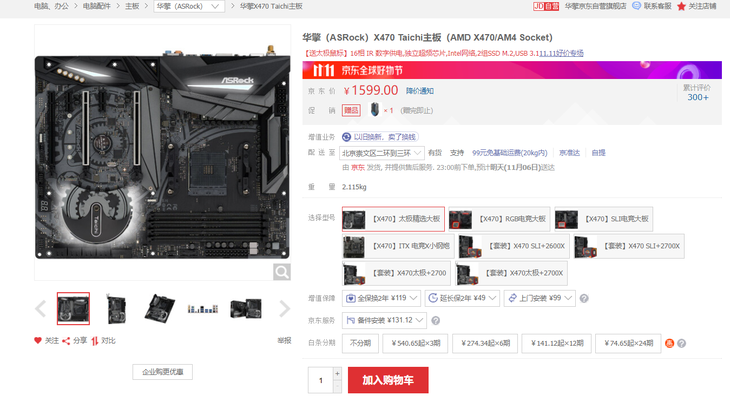Image resolution: width=730 pixels, height=402 pixels.
Task: Open the 11.11好价专场 link
Action: (561, 53)
